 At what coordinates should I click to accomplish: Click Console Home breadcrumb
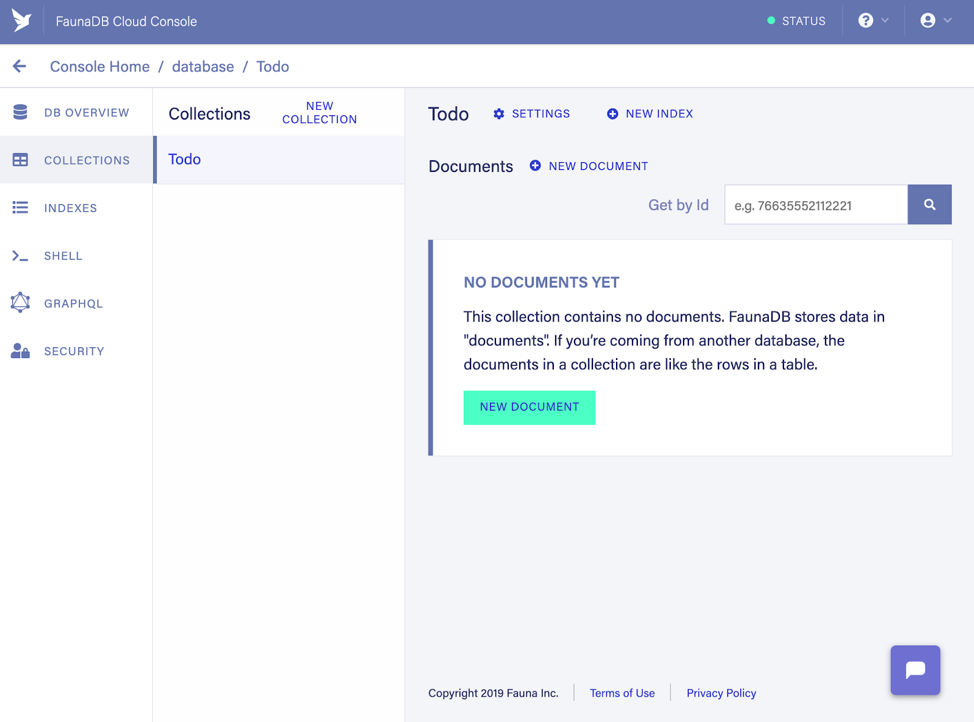99,66
